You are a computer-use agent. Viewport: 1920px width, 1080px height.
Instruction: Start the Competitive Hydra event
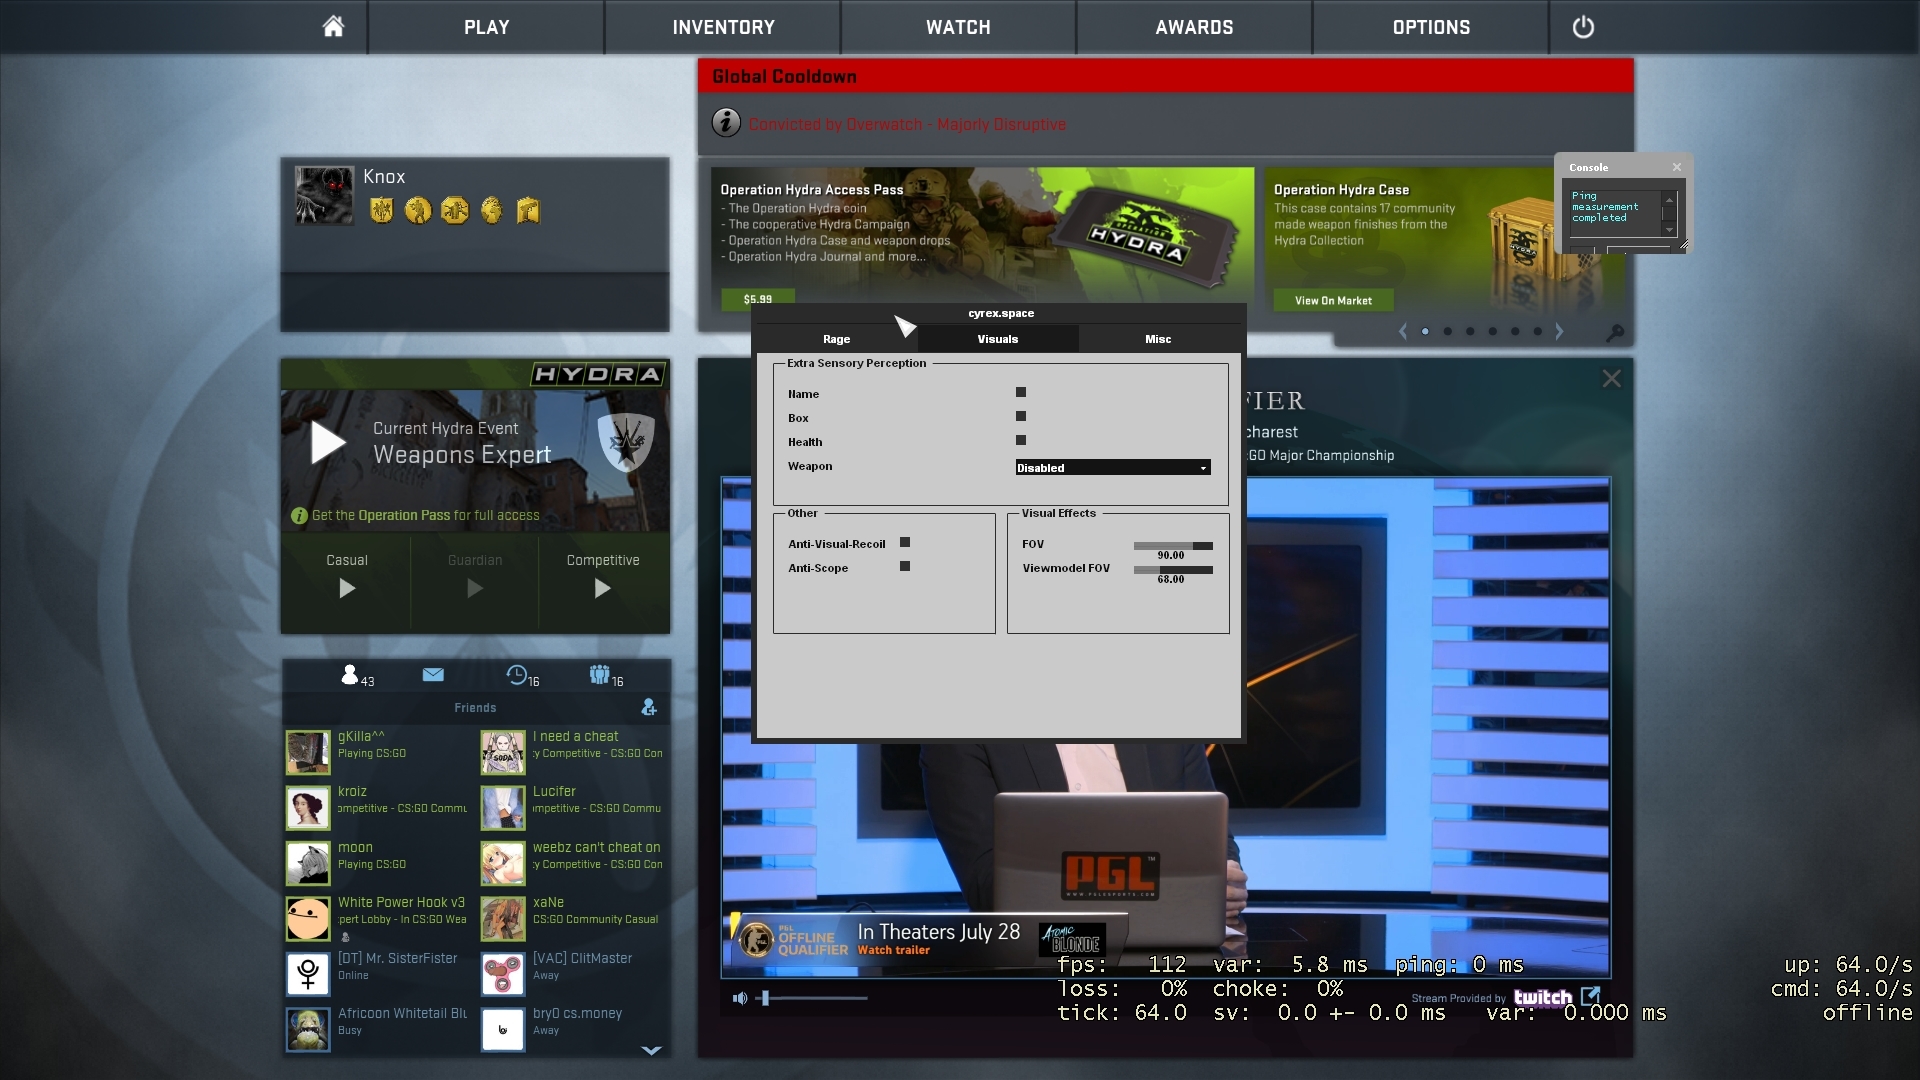(x=603, y=588)
